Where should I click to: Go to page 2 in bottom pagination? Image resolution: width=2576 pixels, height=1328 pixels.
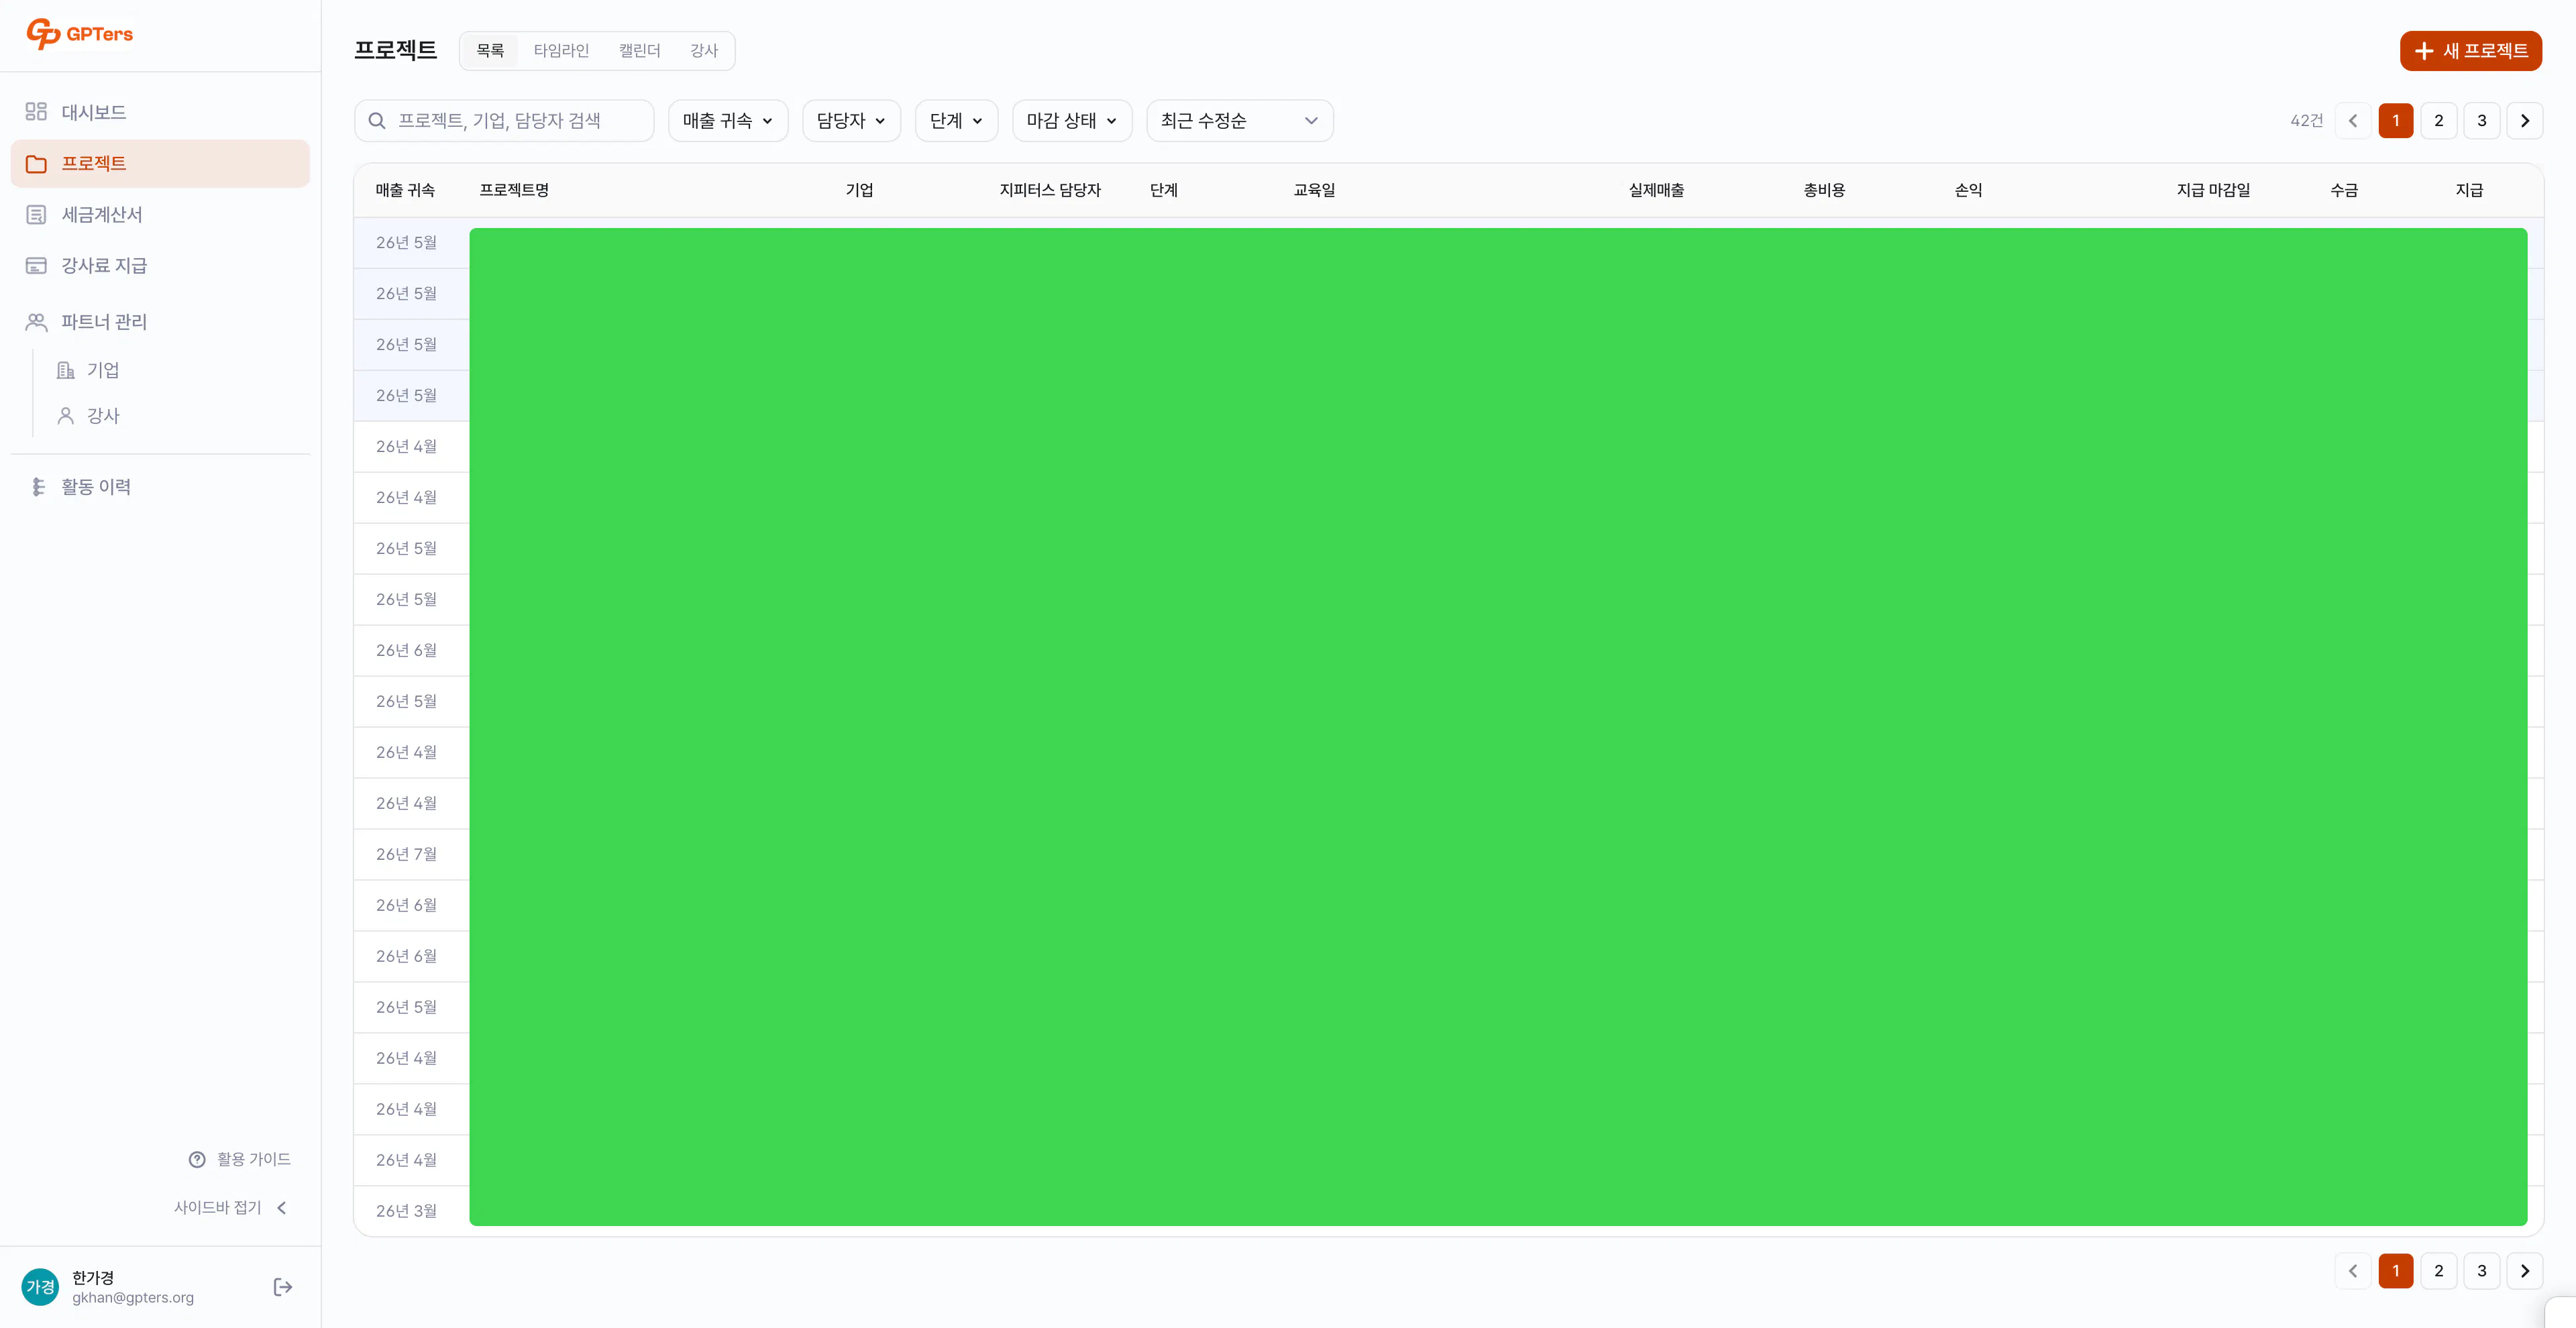(2439, 1271)
